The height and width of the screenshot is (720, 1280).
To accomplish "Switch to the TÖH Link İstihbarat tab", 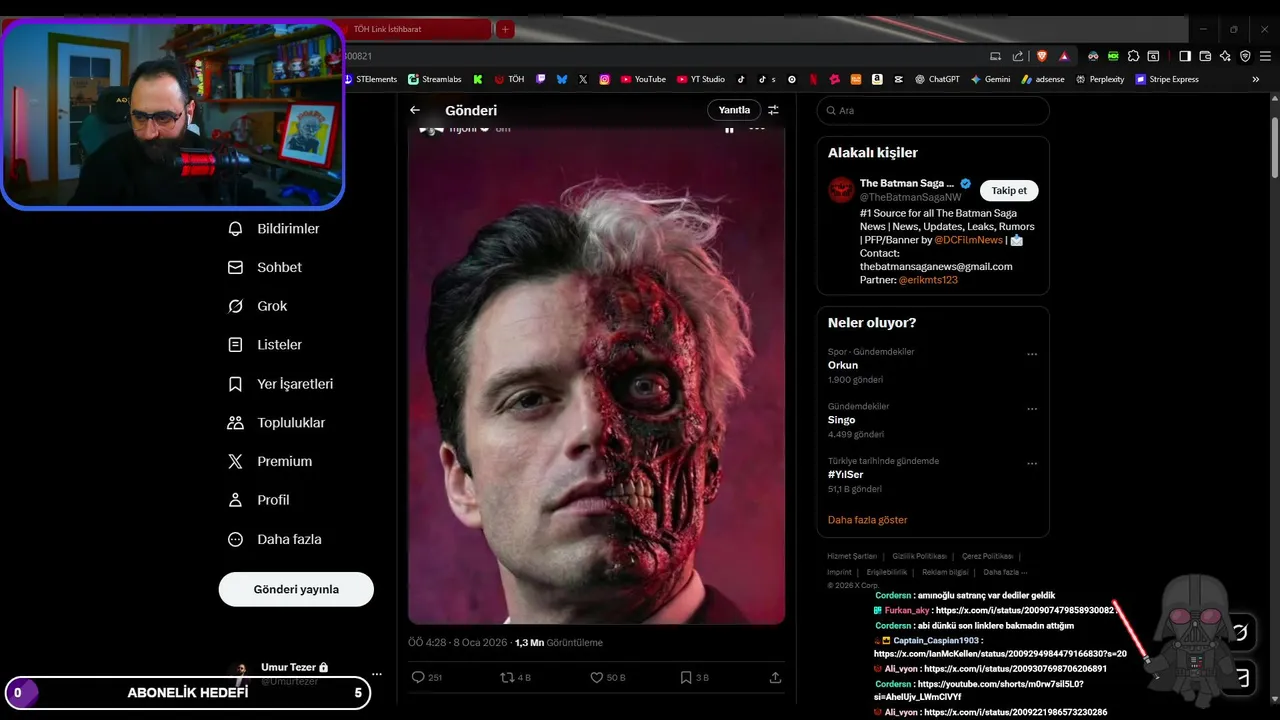I will click(415, 29).
